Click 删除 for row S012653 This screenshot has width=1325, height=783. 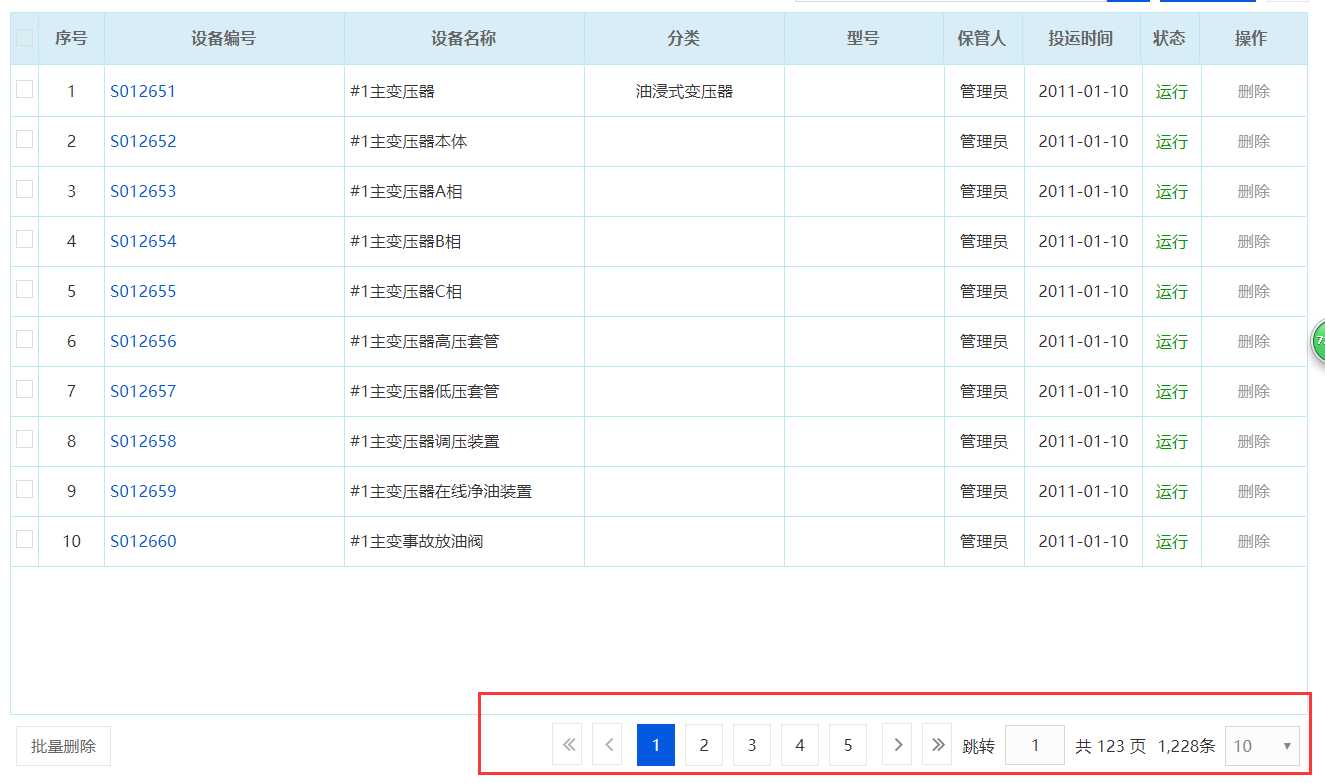pyautogui.click(x=1254, y=191)
